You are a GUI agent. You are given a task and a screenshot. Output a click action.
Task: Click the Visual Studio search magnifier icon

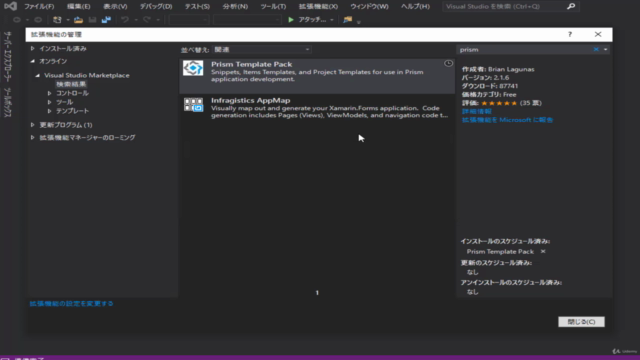(571, 6)
